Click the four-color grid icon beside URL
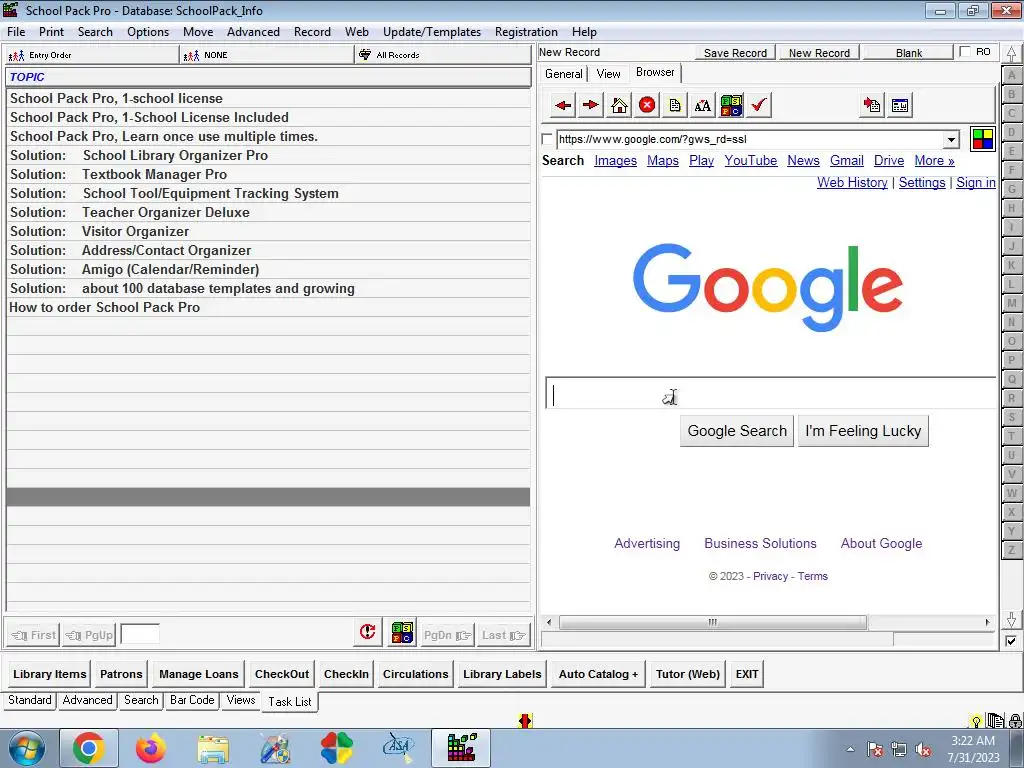The image size is (1024, 768). pyautogui.click(x=983, y=139)
